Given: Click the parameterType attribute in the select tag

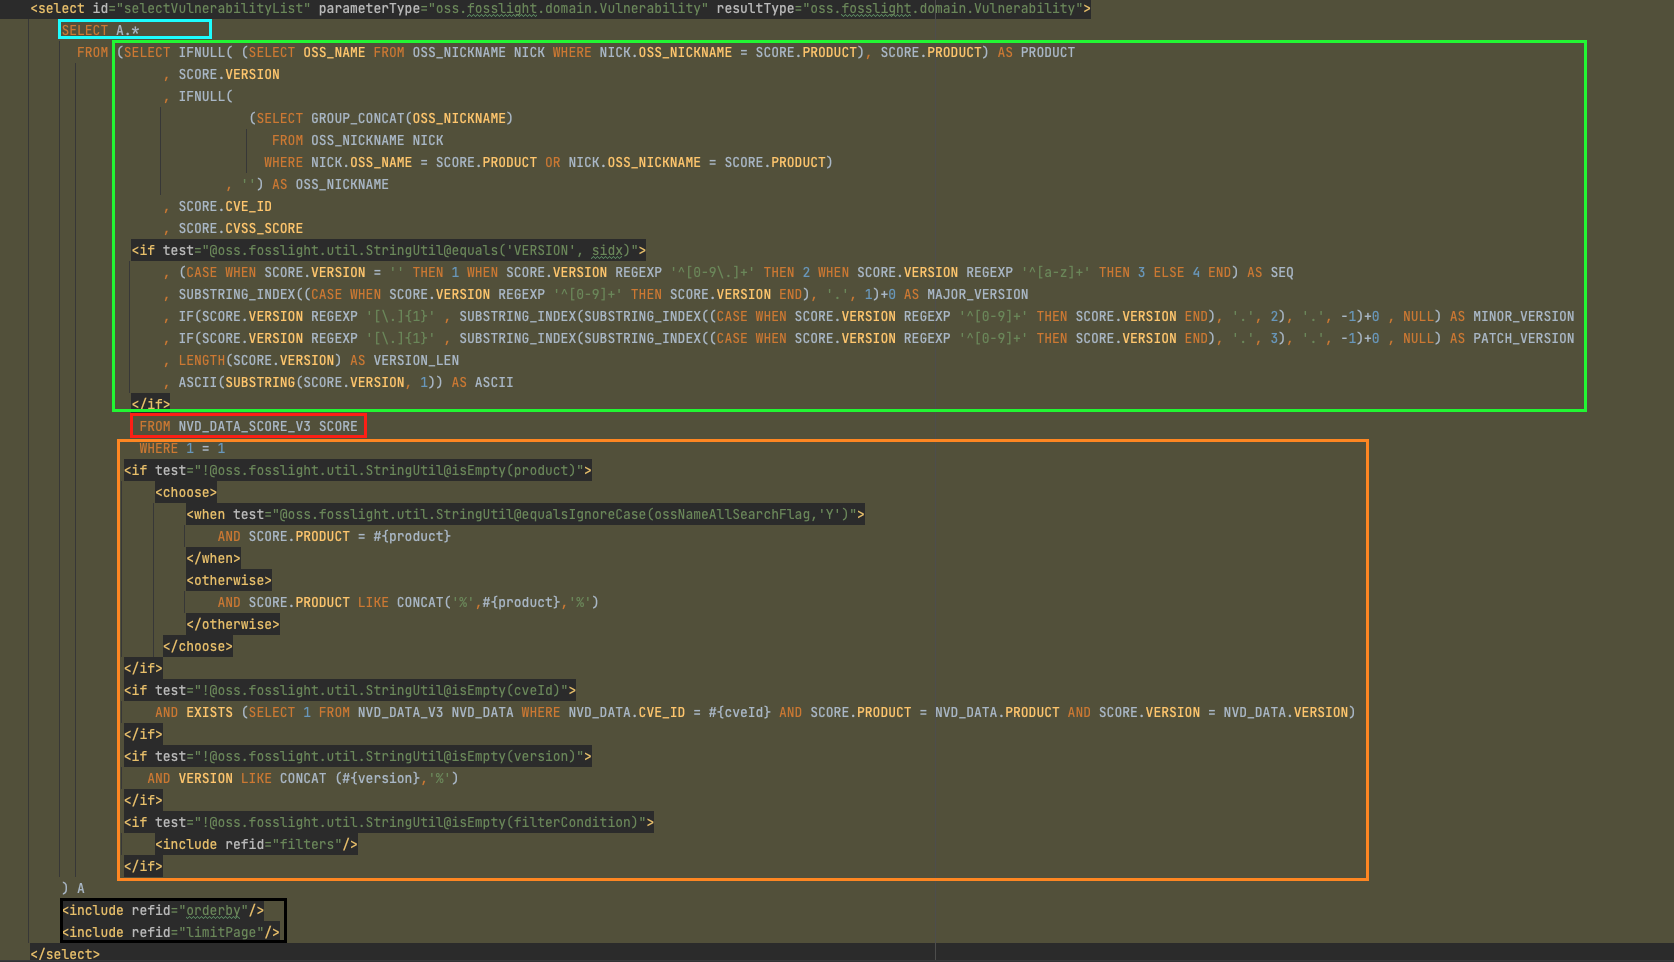Looking at the screenshot, I should coord(513,8).
